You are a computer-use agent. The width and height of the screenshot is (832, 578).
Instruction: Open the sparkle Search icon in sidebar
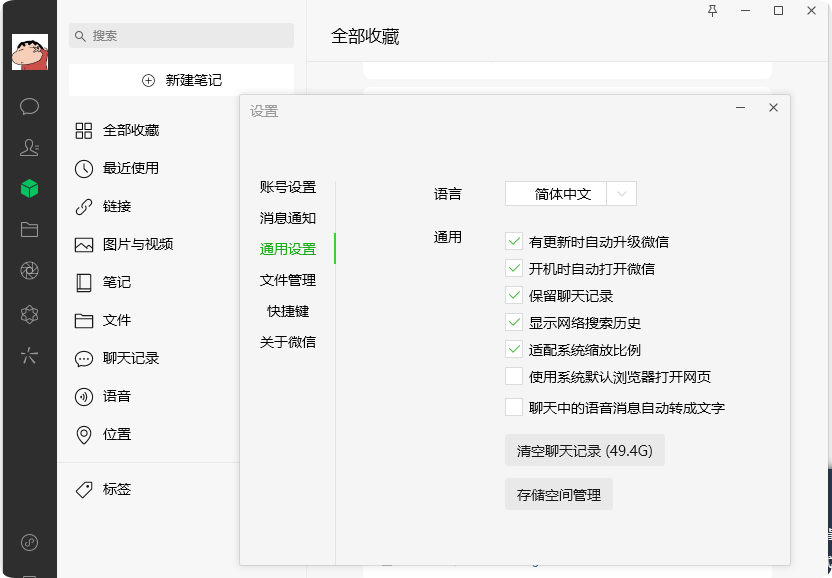pyautogui.click(x=29, y=356)
